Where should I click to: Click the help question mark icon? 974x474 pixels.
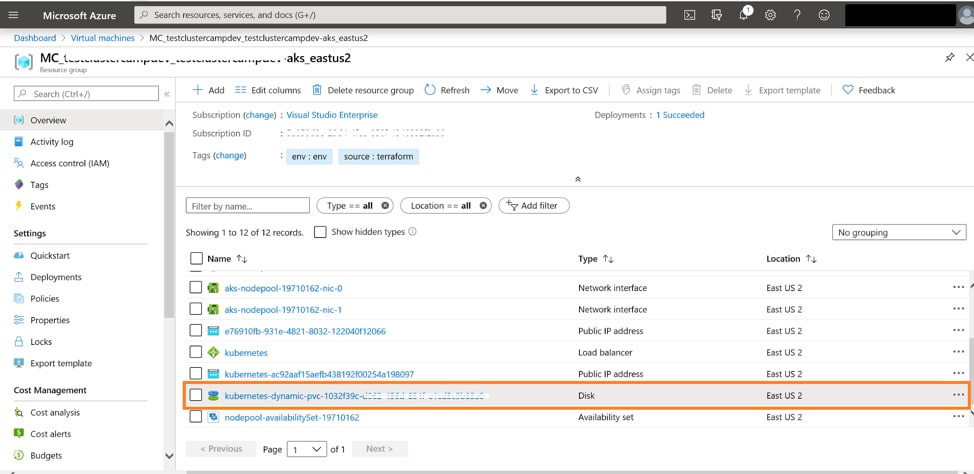click(x=797, y=15)
